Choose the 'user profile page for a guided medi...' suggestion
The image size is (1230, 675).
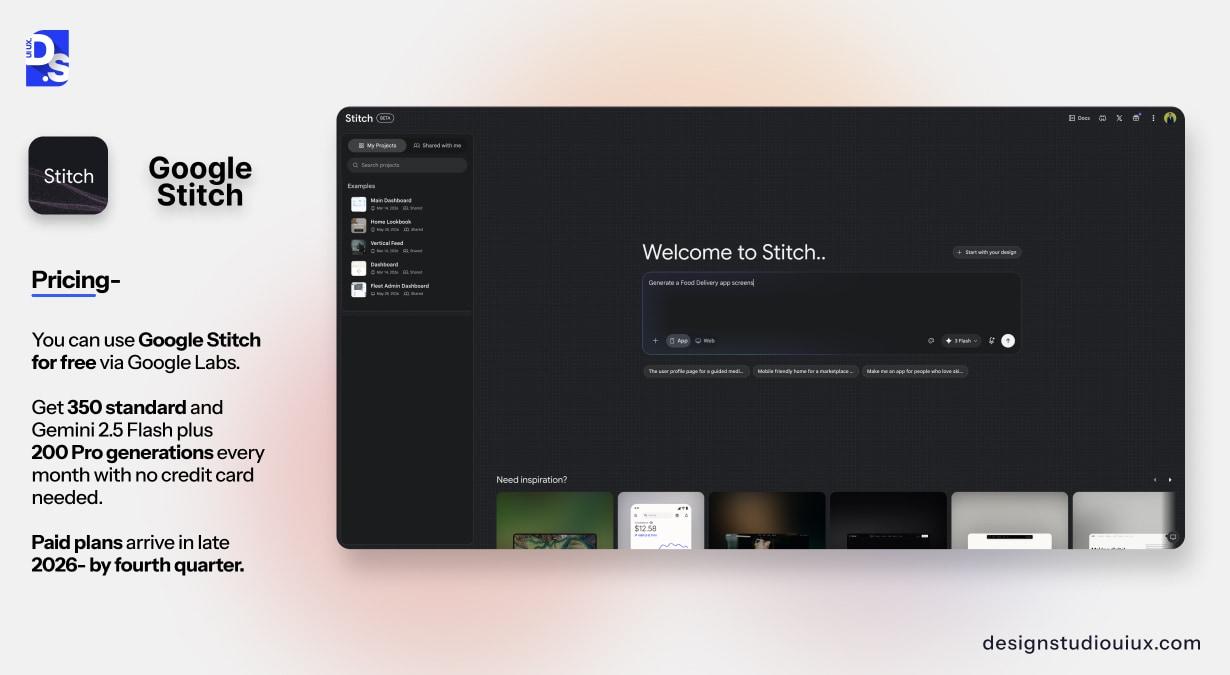pos(696,371)
